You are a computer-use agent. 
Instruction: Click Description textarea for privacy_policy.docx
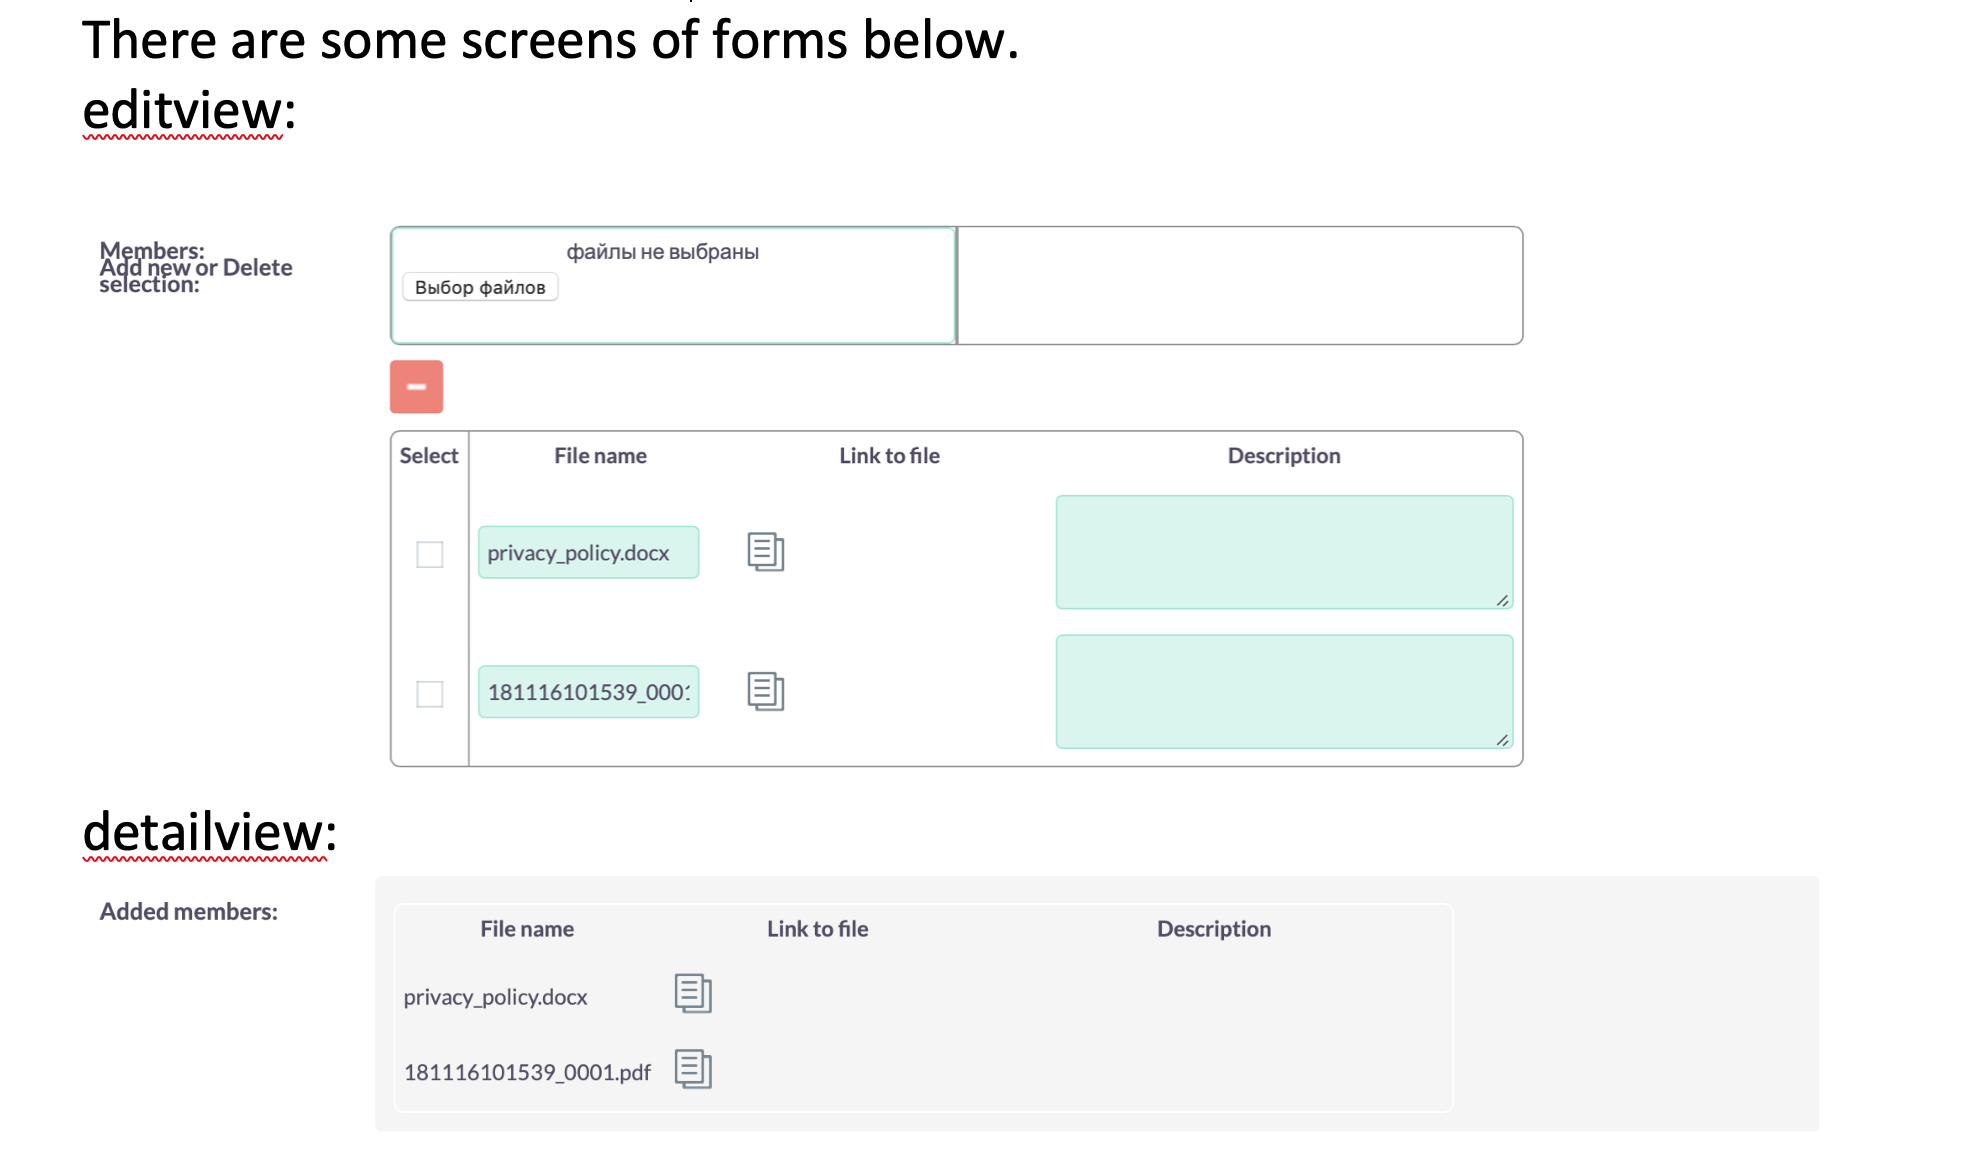click(1283, 551)
